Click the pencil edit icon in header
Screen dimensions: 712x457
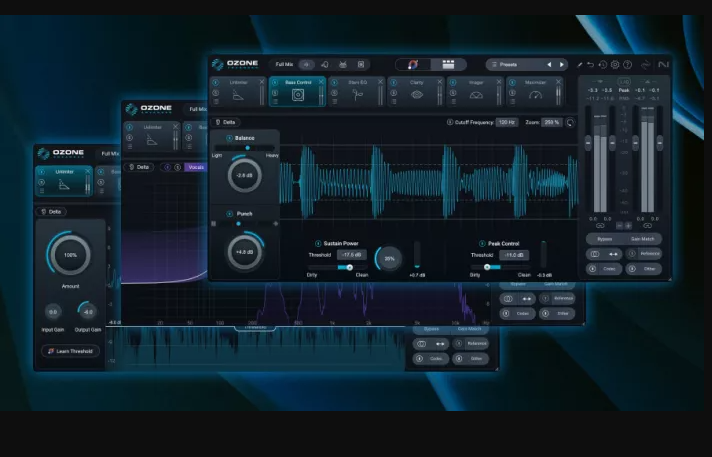pos(579,65)
